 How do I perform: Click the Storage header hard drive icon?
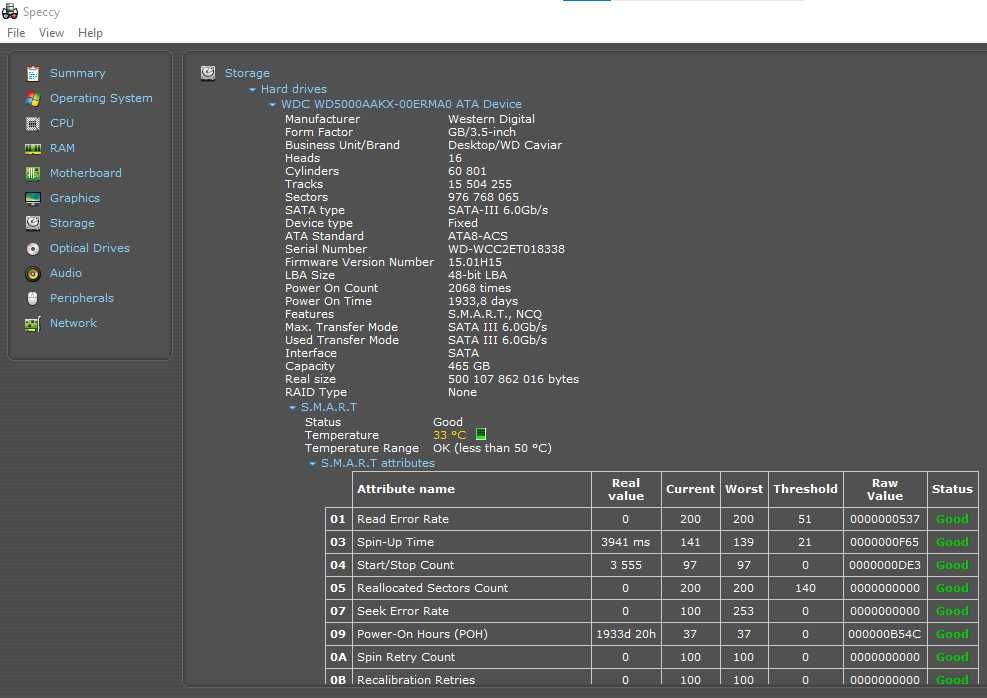tap(208, 73)
